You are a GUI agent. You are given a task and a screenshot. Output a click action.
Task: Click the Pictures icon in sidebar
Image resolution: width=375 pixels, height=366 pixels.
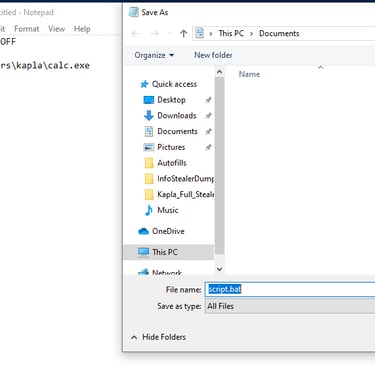148,147
